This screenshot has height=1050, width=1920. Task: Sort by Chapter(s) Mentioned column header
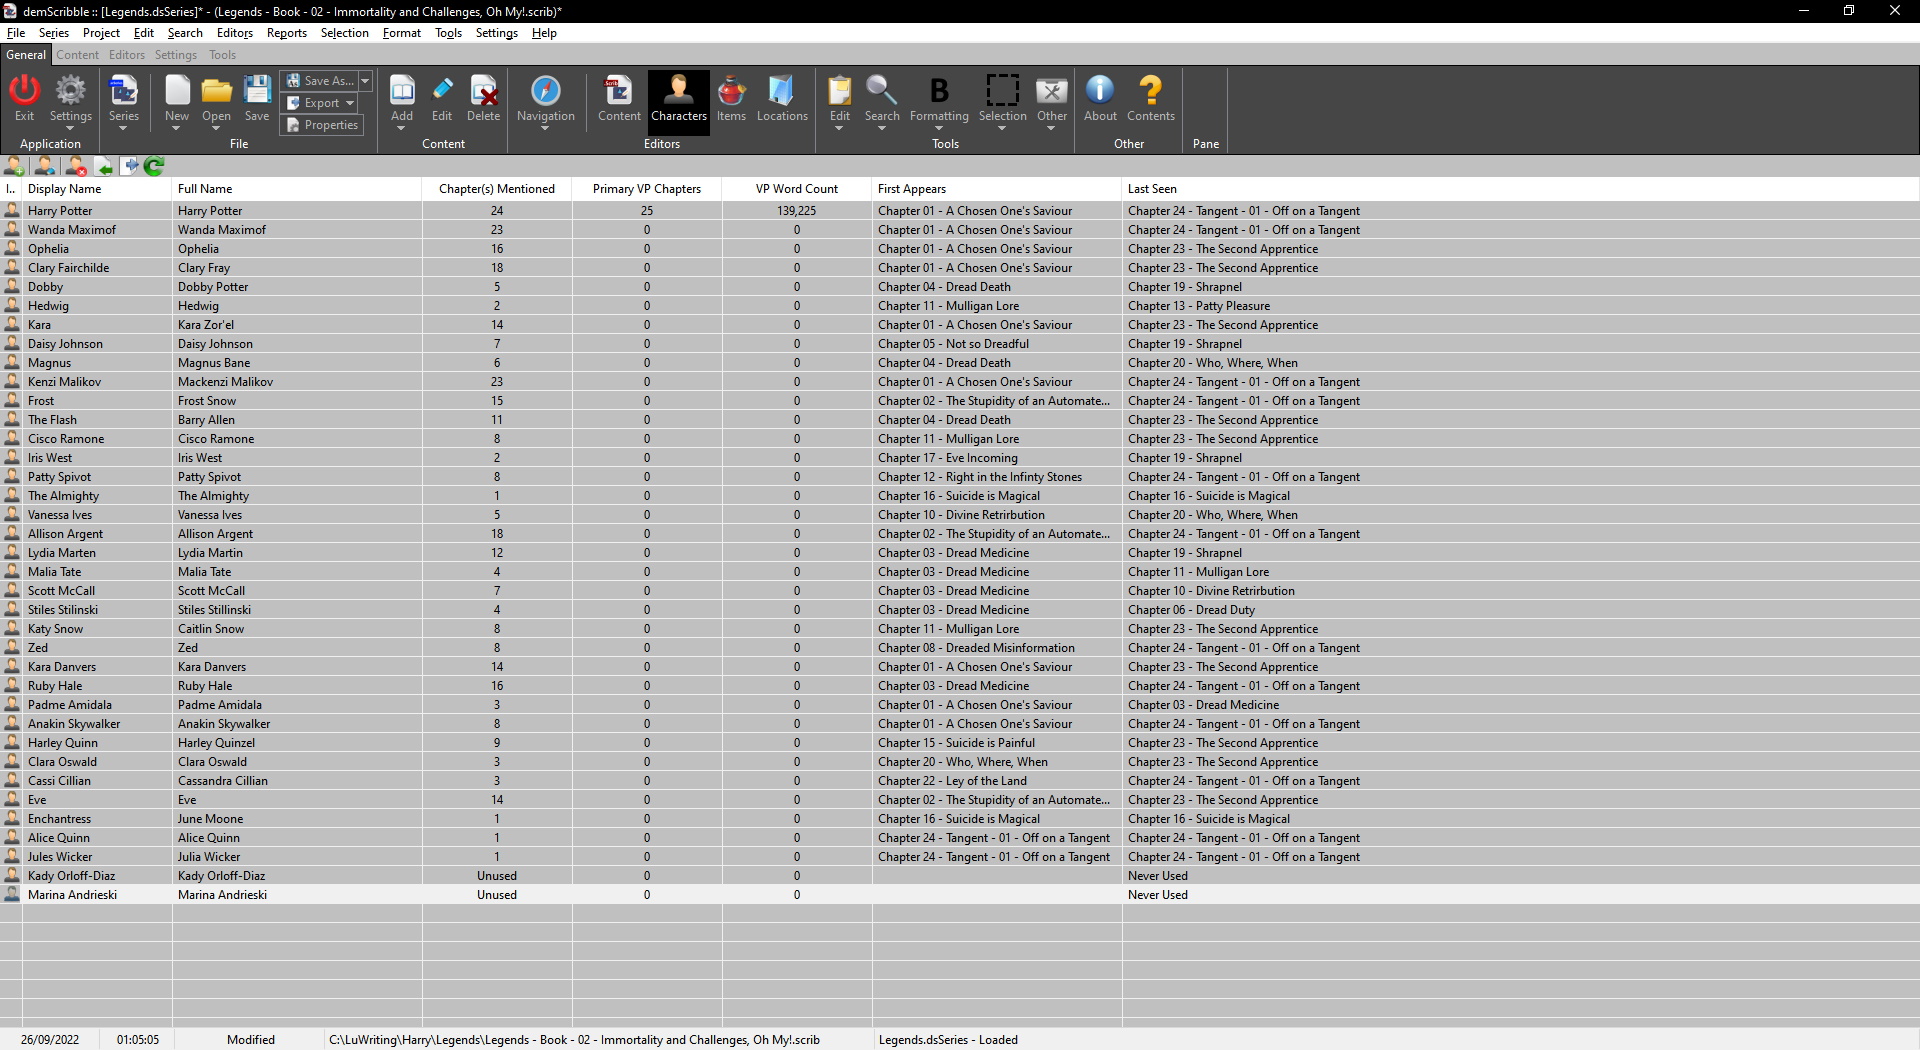click(497, 189)
